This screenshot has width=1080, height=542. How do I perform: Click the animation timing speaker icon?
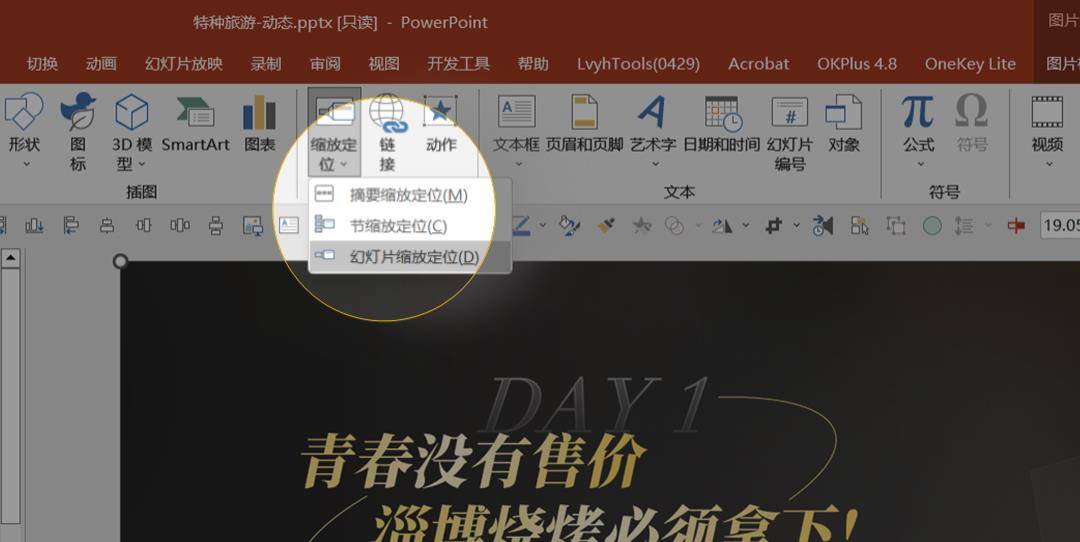point(822,225)
